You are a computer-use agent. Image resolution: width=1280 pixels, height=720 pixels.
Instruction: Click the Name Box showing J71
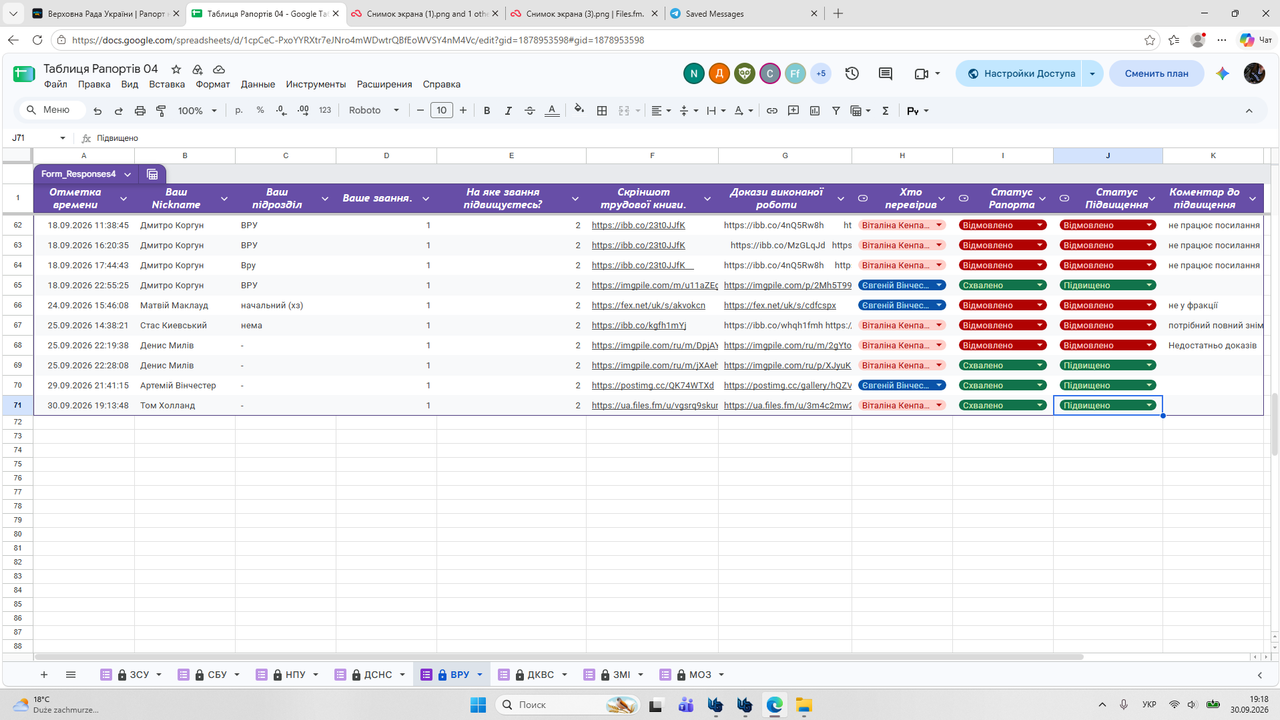[40, 138]
